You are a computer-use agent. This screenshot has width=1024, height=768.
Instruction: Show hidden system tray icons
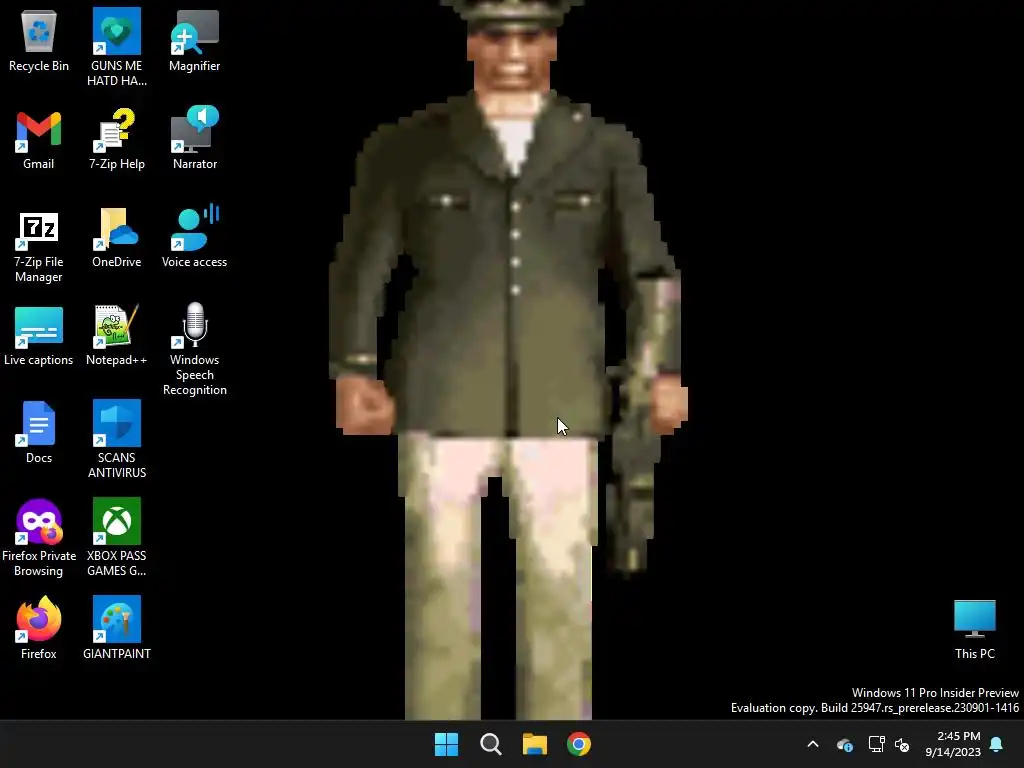tap(813, 744)
